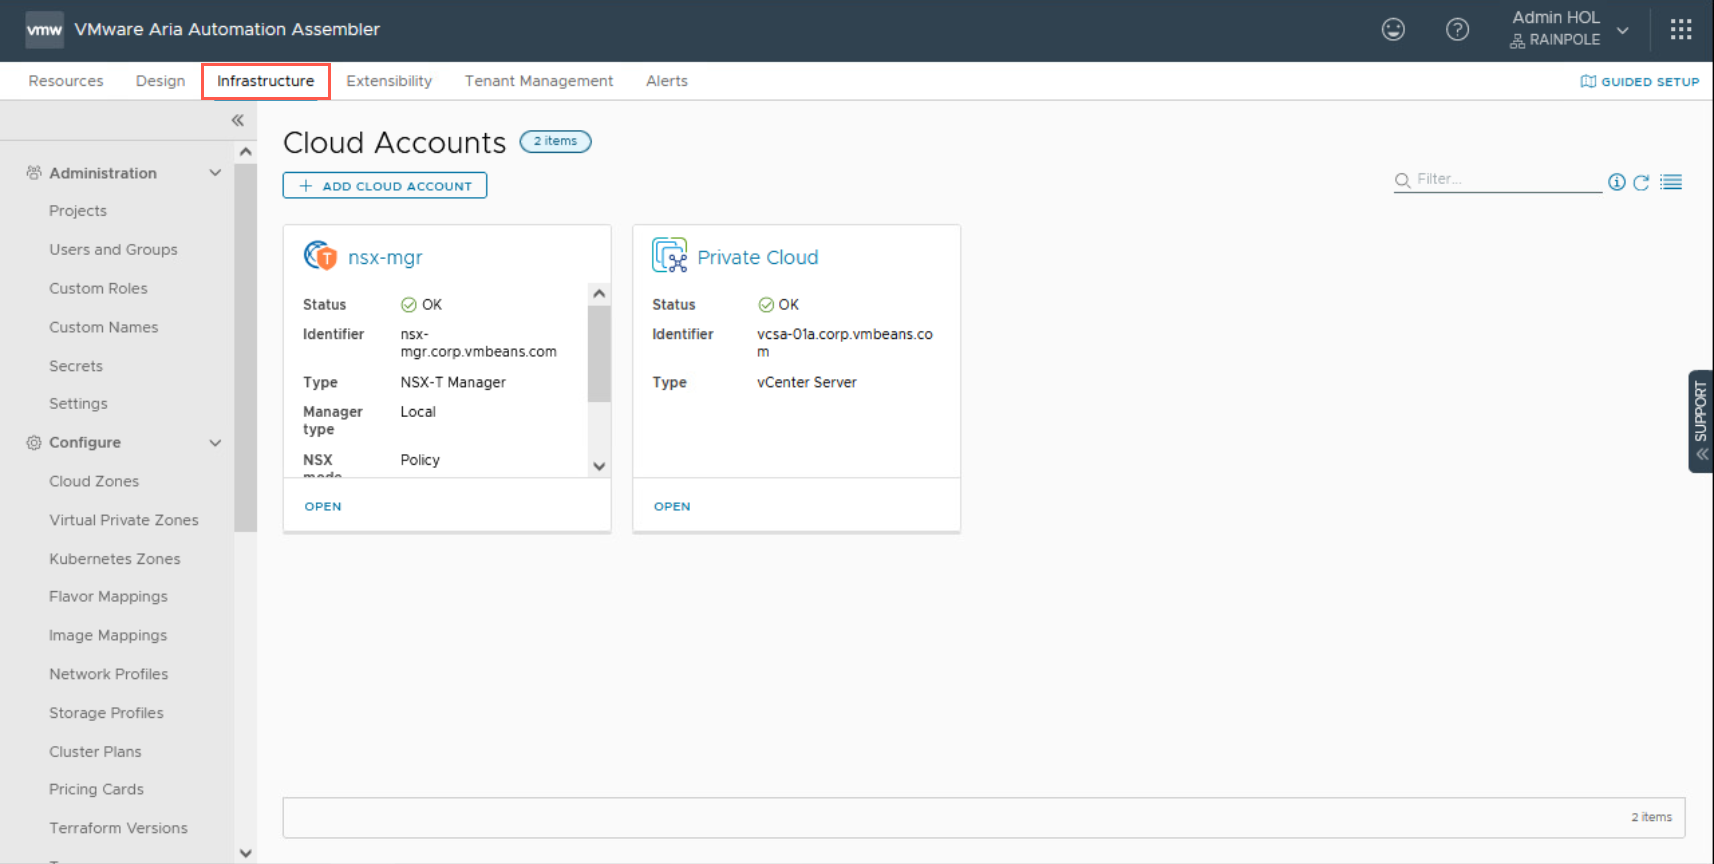Collapse the Configure section
Image resolution: width=1714 pixels, height=864 pixels.
coord(215,443)
